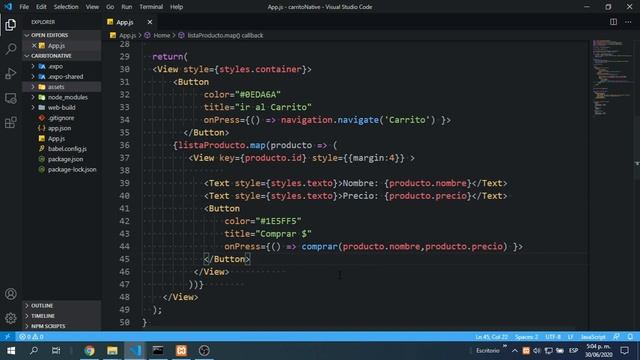
Task: Click the Visual Studio Code taskbar icon
Action: (x=135, y=351)
